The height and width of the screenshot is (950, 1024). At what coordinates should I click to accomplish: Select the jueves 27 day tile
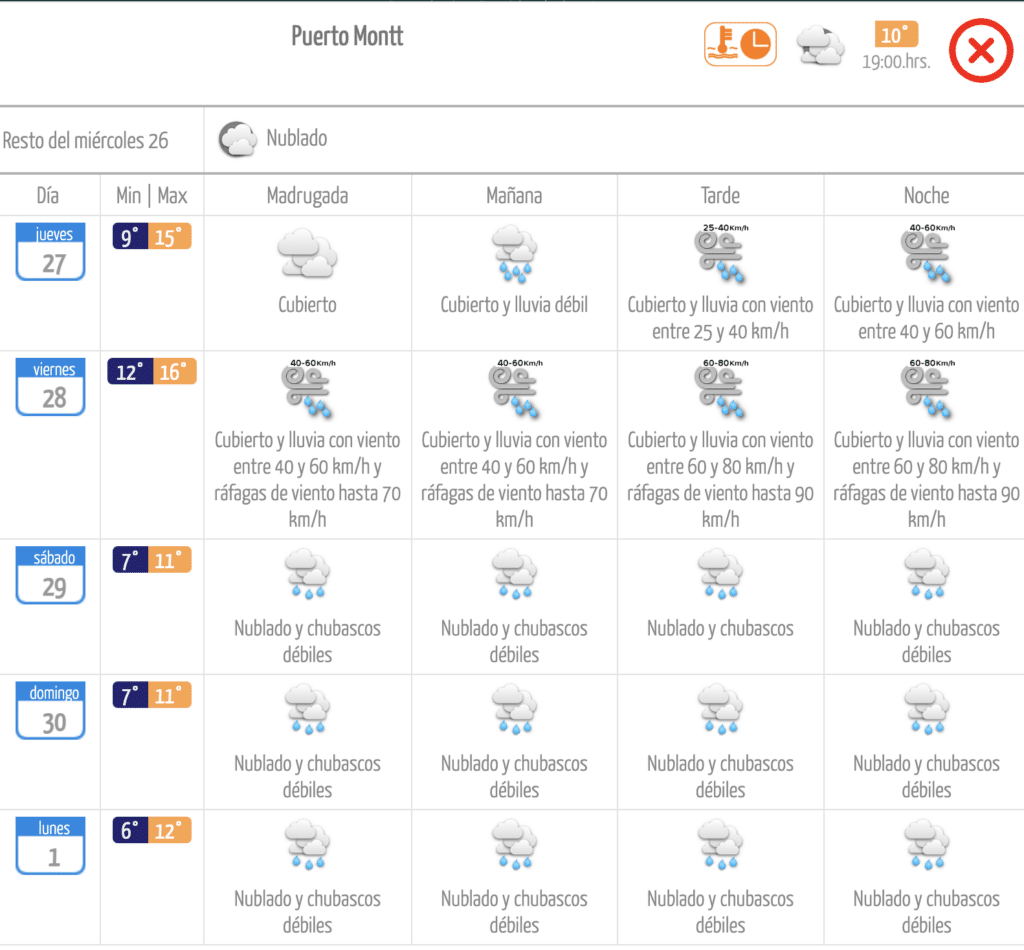[50, 252]
